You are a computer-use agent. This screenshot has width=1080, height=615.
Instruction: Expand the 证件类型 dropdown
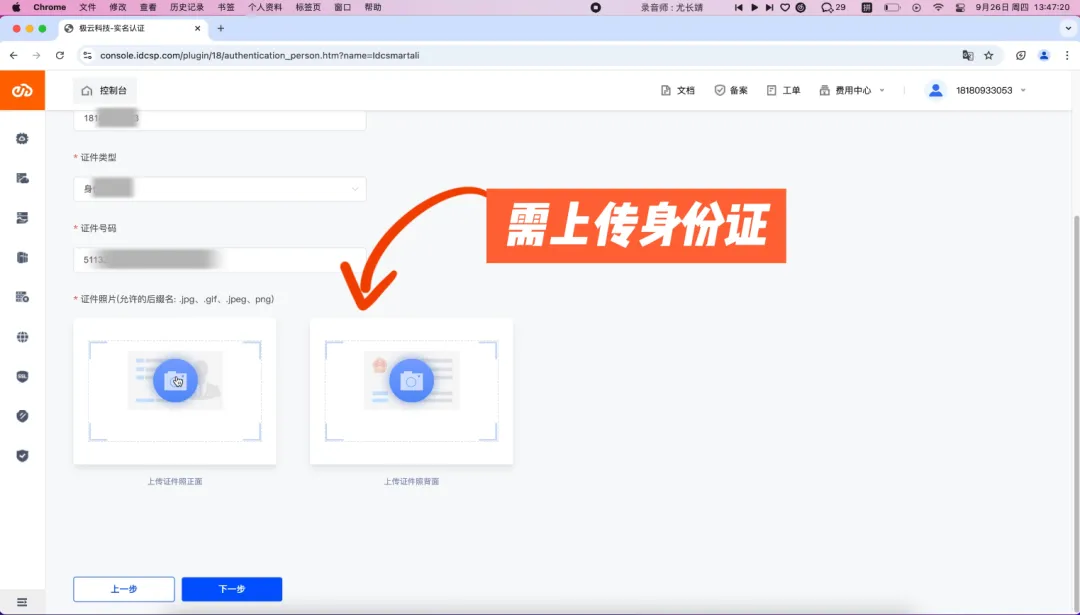pyautogui.click(x=220, y=189)
